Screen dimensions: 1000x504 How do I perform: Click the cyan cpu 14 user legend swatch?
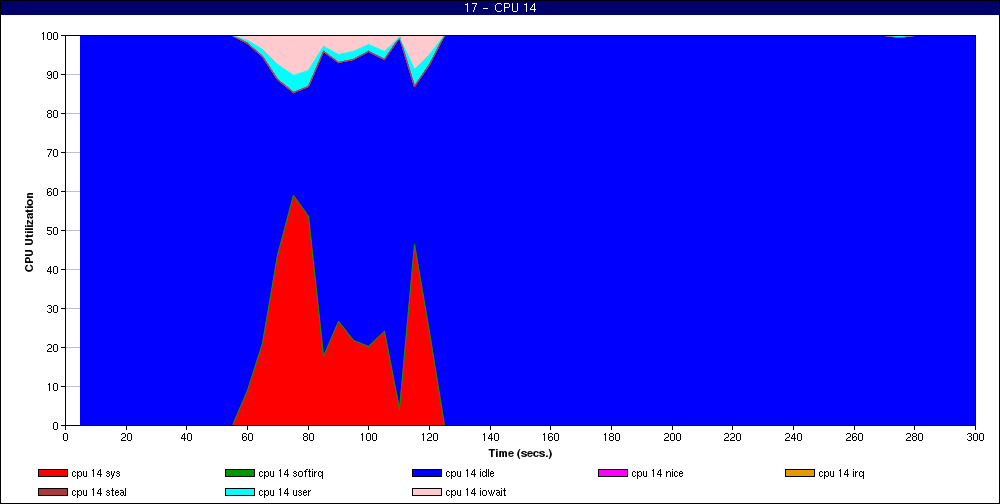coord(240,493)
